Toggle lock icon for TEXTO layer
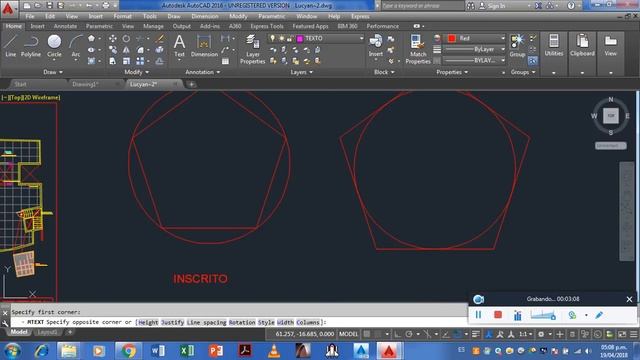Image resolution: width=640 pixels, height=360 pixels. pyautogui.click(x=289, y=38)
